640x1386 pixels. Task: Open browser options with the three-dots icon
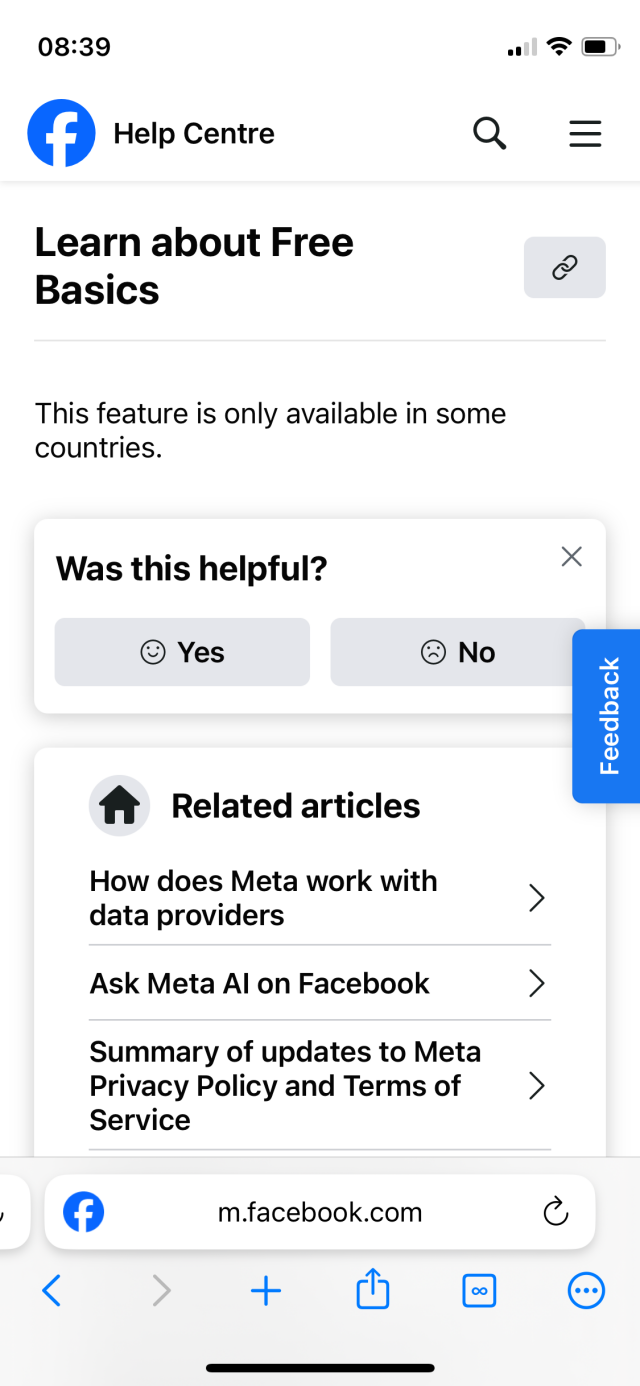[586, 1290]
